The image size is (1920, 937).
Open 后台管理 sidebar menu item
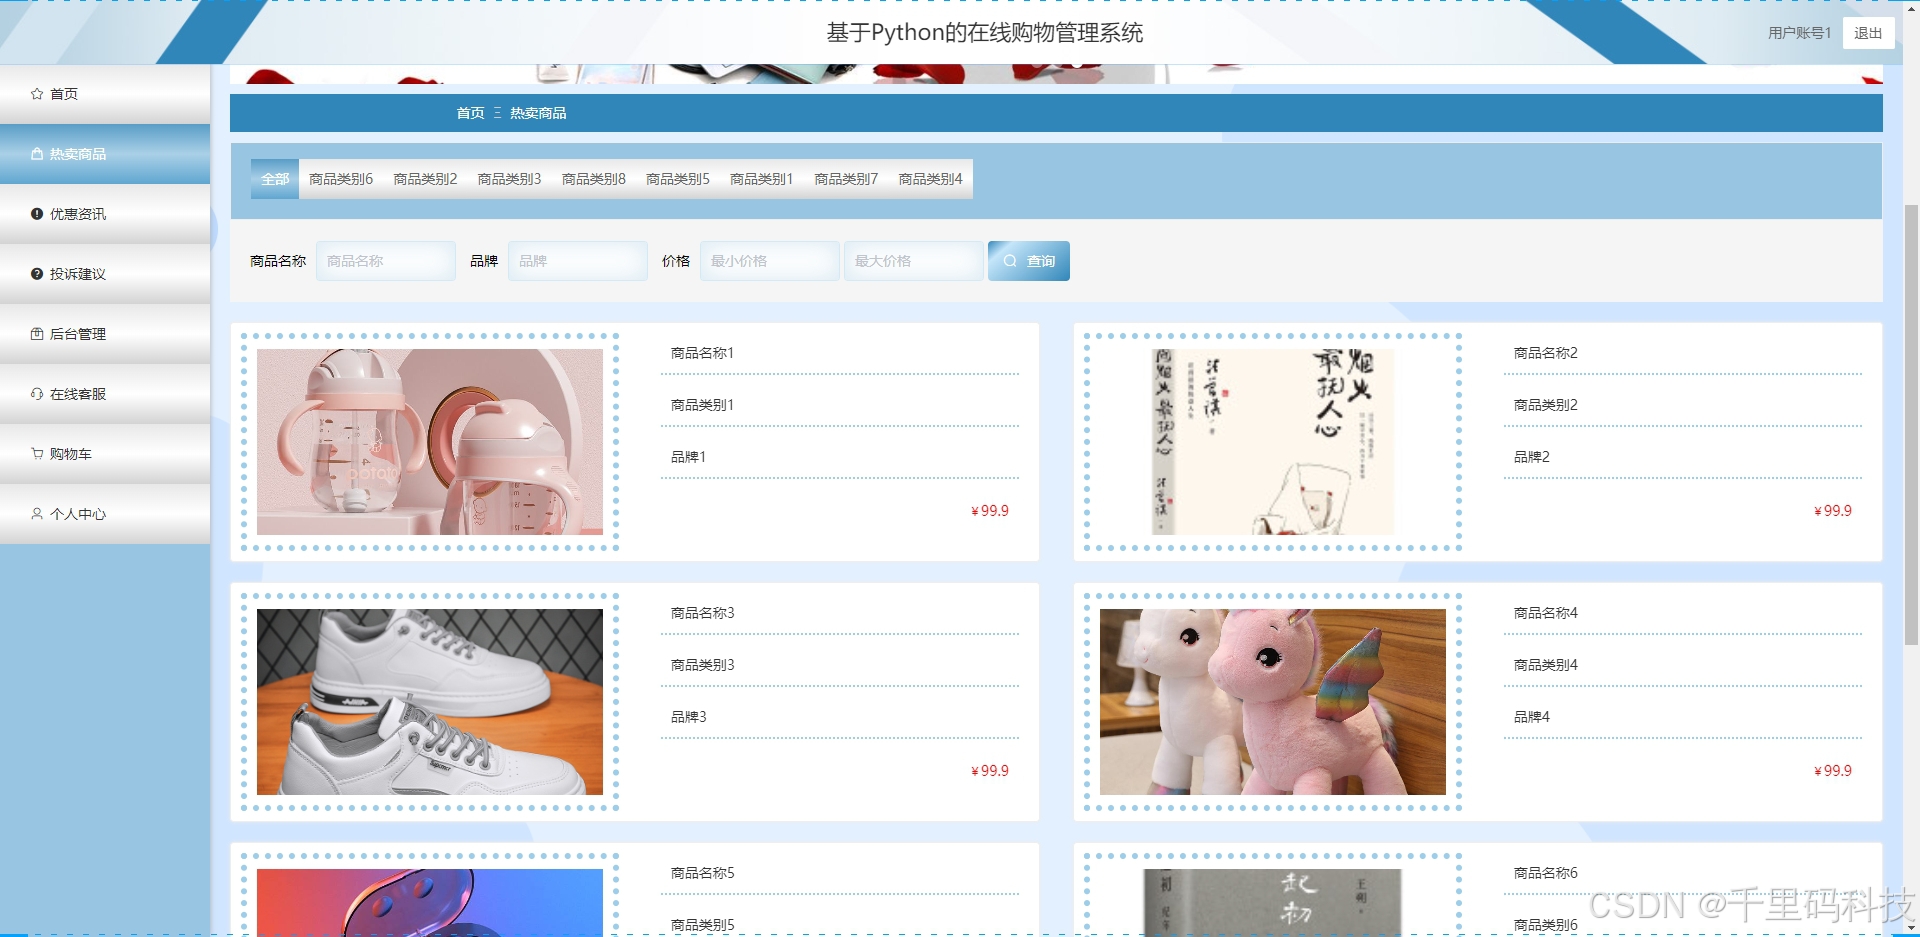pos(105,334)
